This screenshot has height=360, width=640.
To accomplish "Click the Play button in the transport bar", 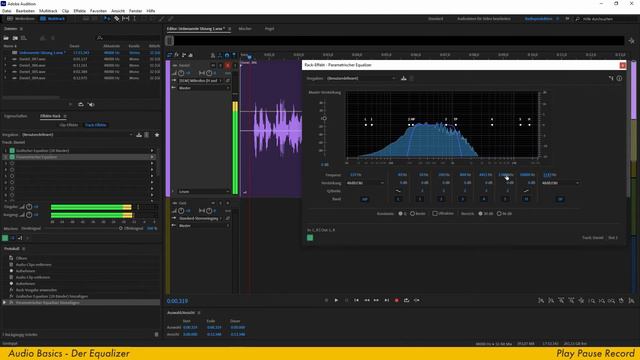I will click(x=336, y=300).
